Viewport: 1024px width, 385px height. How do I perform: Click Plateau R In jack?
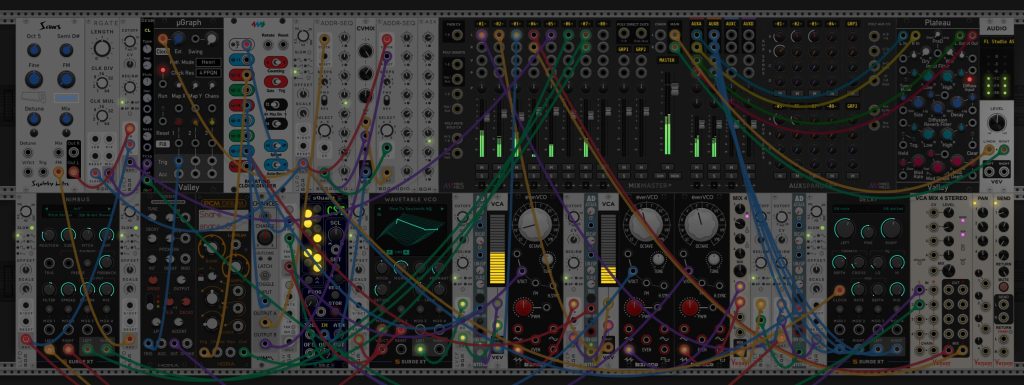(x=916, y=35)
